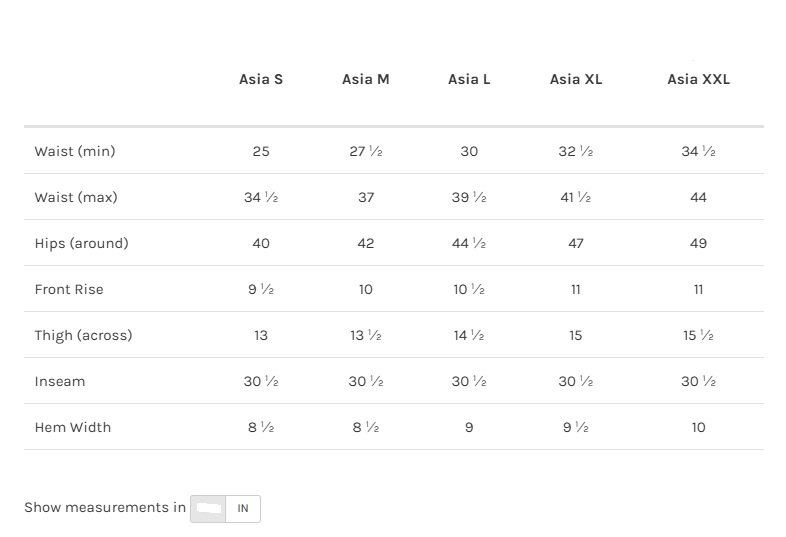
Task: Click the Hem Width row label
Action: point(73,427)
